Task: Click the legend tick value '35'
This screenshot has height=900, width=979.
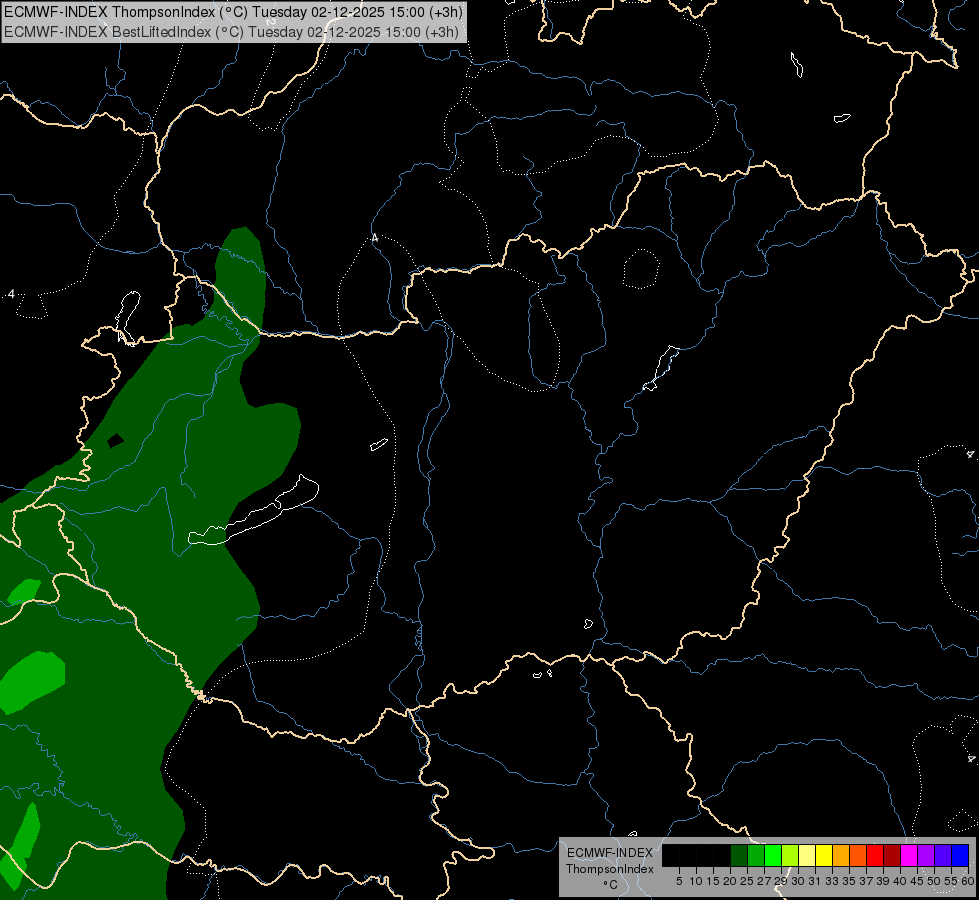Action: point(849,881)
